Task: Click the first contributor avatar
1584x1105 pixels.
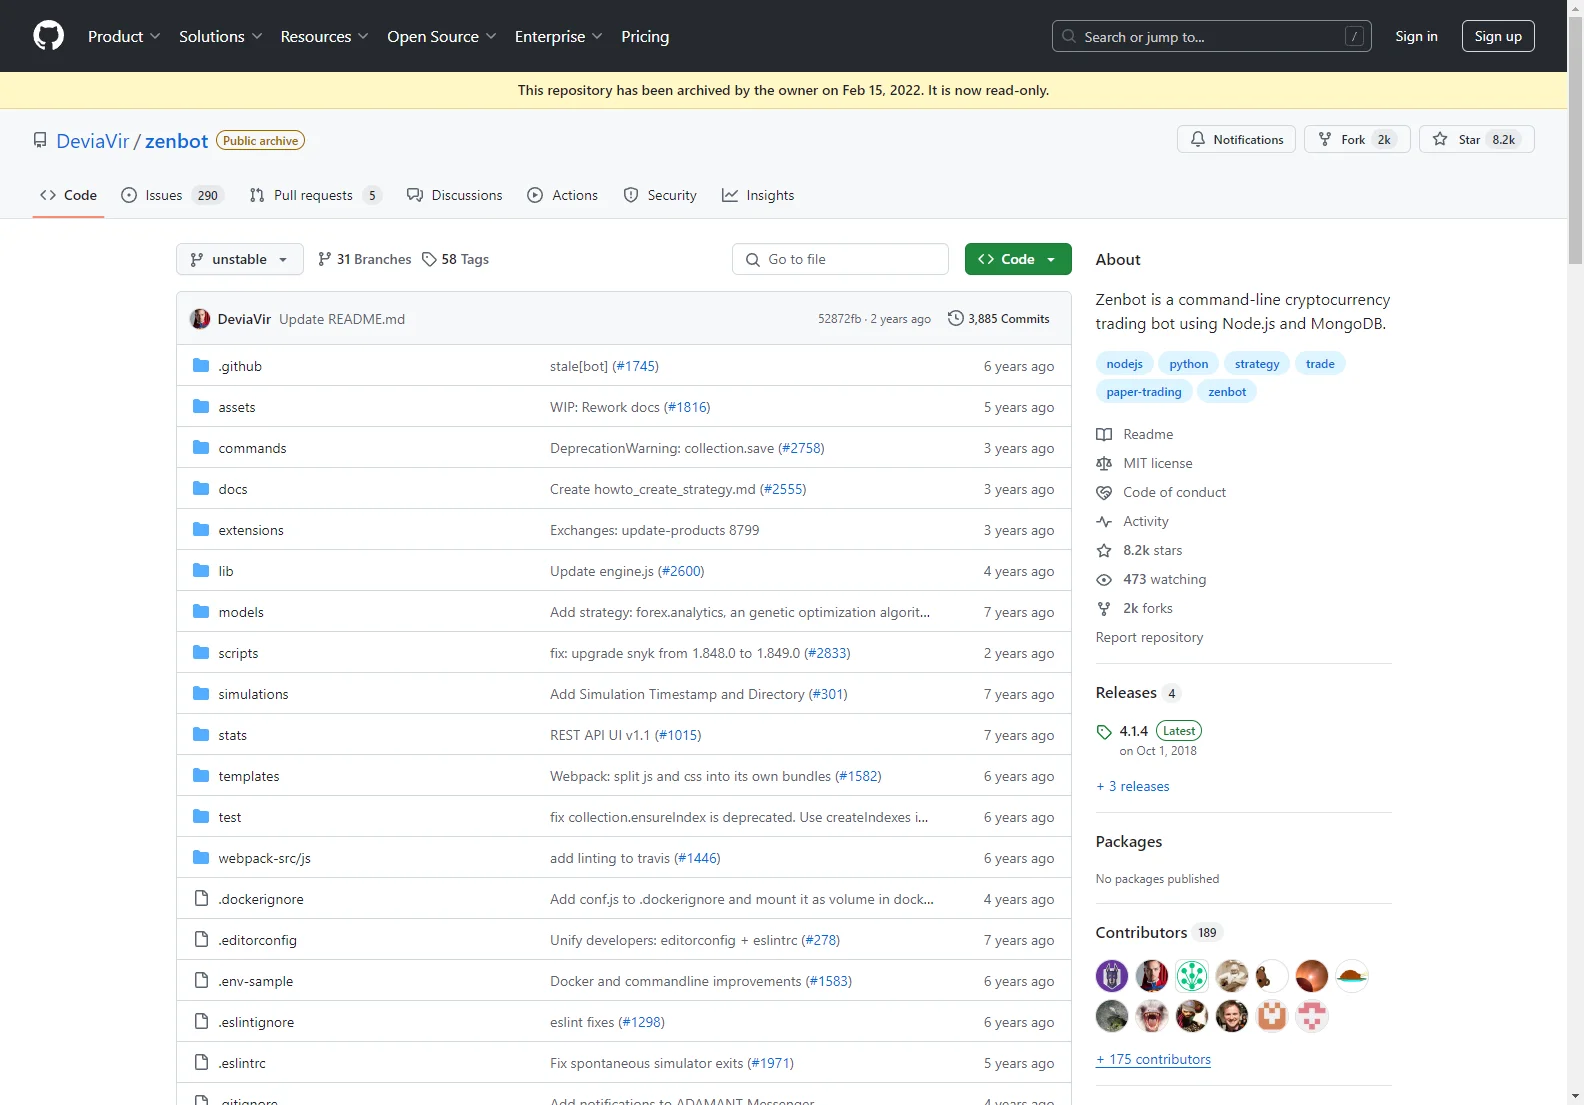Action: (x=1112, y=975)
